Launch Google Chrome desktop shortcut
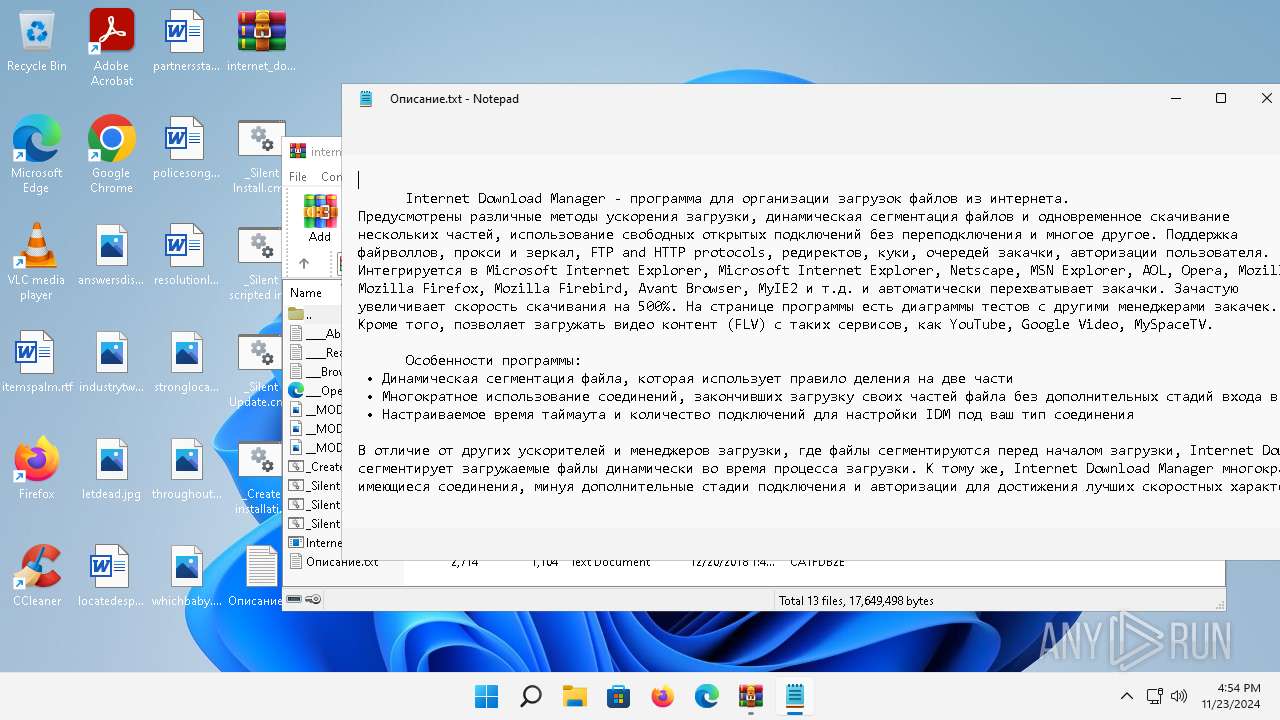The image size is (1280, 720). pyautogui.click(x=112, y=154)
